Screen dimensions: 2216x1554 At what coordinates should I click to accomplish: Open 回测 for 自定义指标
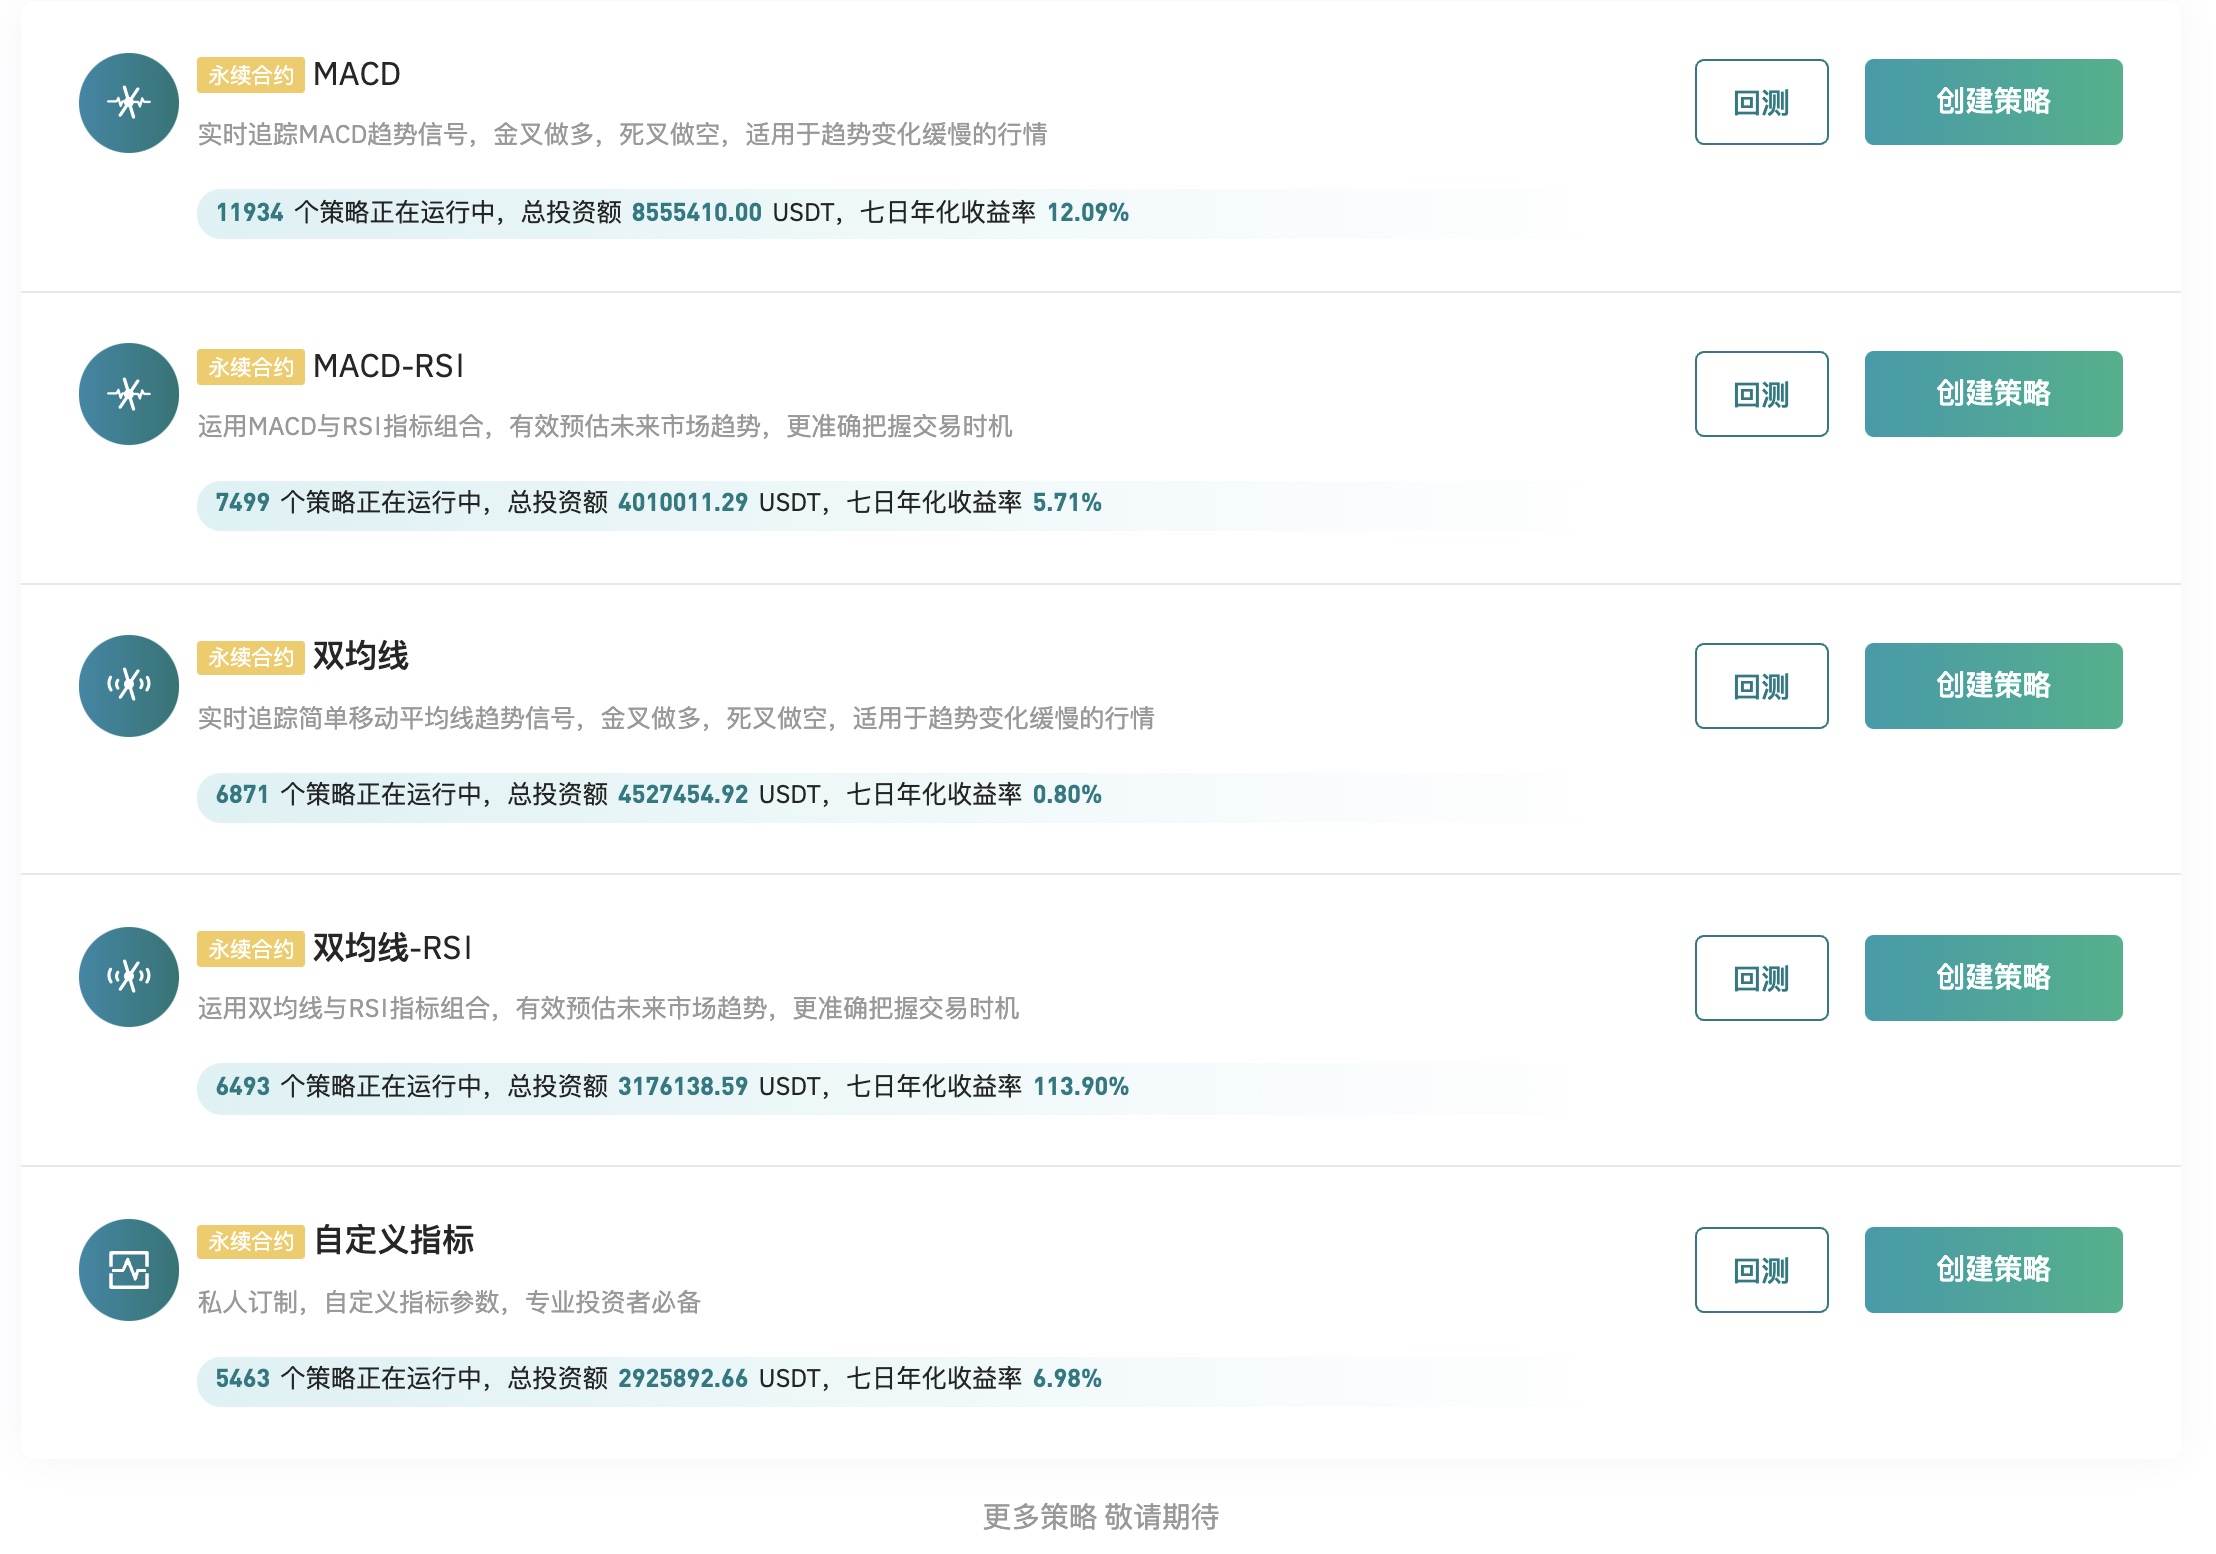point(1761,1270)
